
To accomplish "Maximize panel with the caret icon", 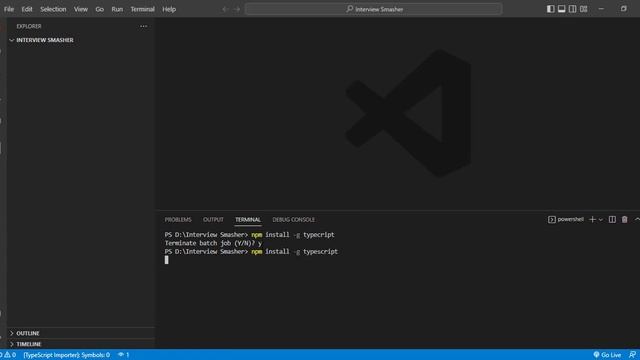I will pyautogui.click(x=637, y=220).
